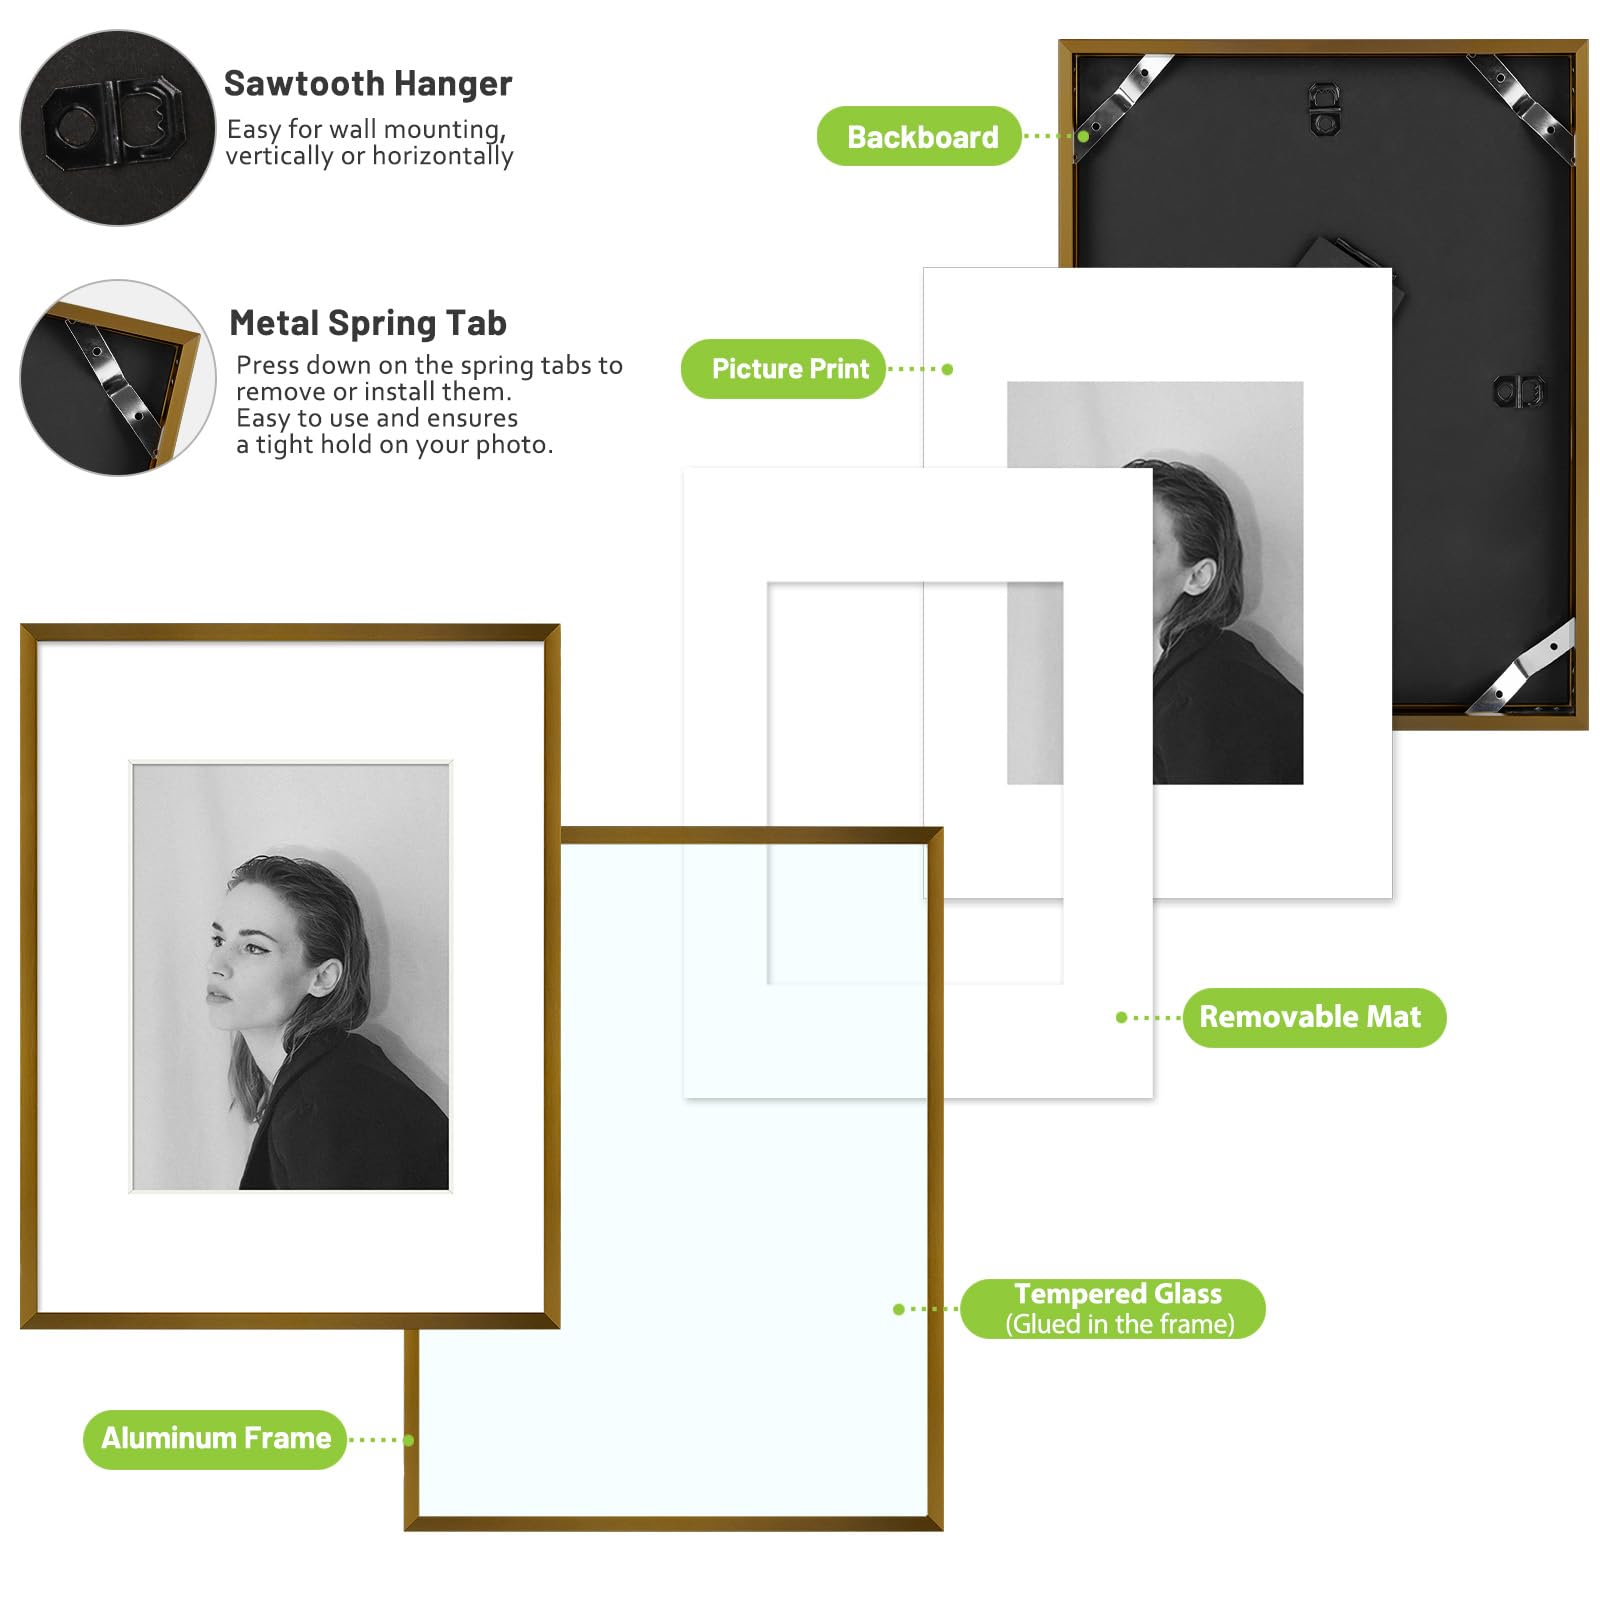Click the Metal Spring Tab heading text
The width and height of the screenshot is (1600, 1600).
368,323
